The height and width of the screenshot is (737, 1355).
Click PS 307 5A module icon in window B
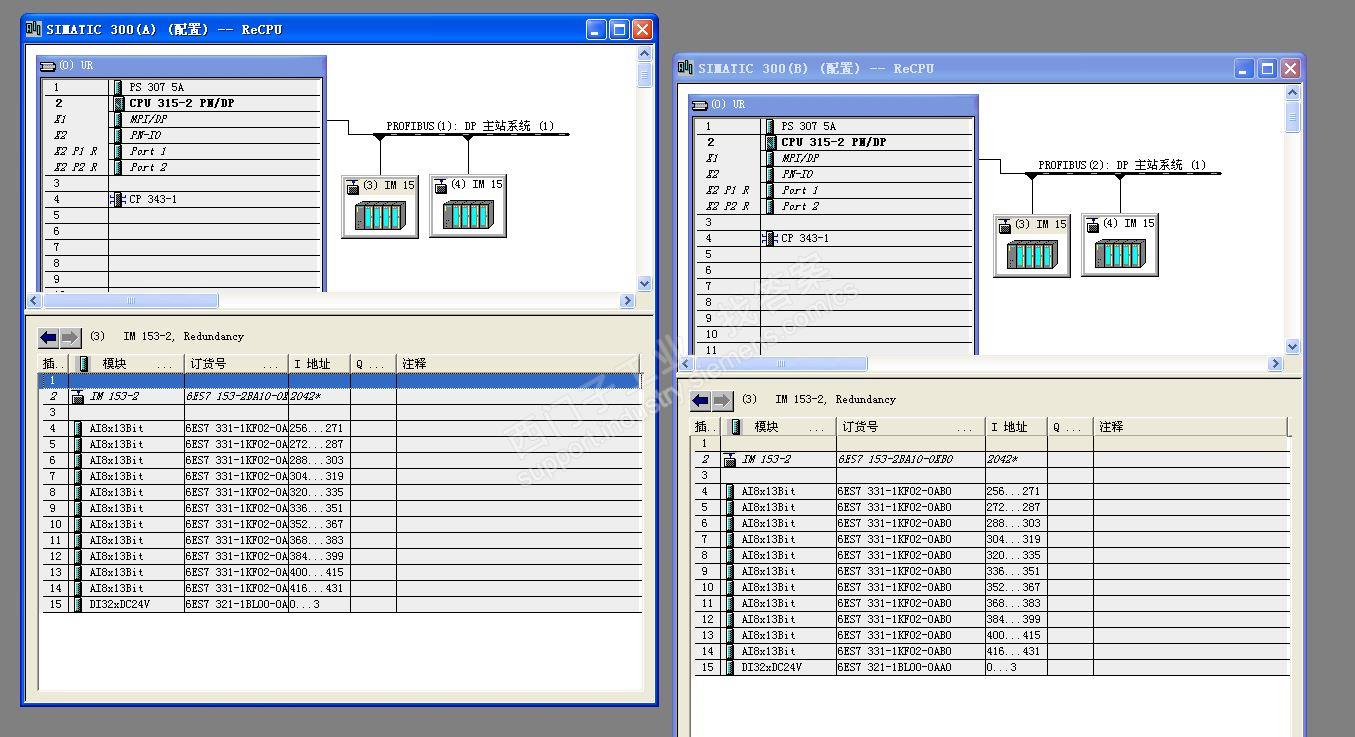click(x=770, y=126)
